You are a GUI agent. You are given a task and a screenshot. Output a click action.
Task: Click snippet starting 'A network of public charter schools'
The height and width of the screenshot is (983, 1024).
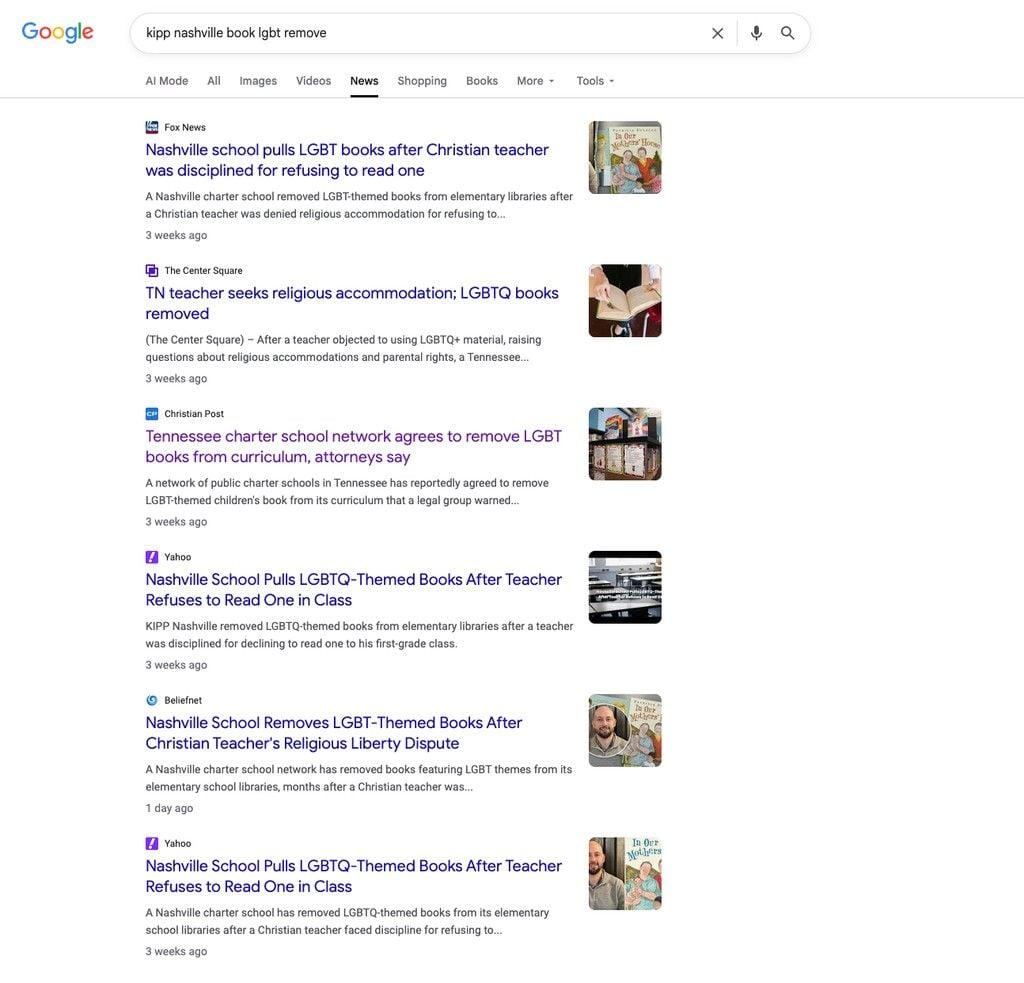(x=347, y=491)
